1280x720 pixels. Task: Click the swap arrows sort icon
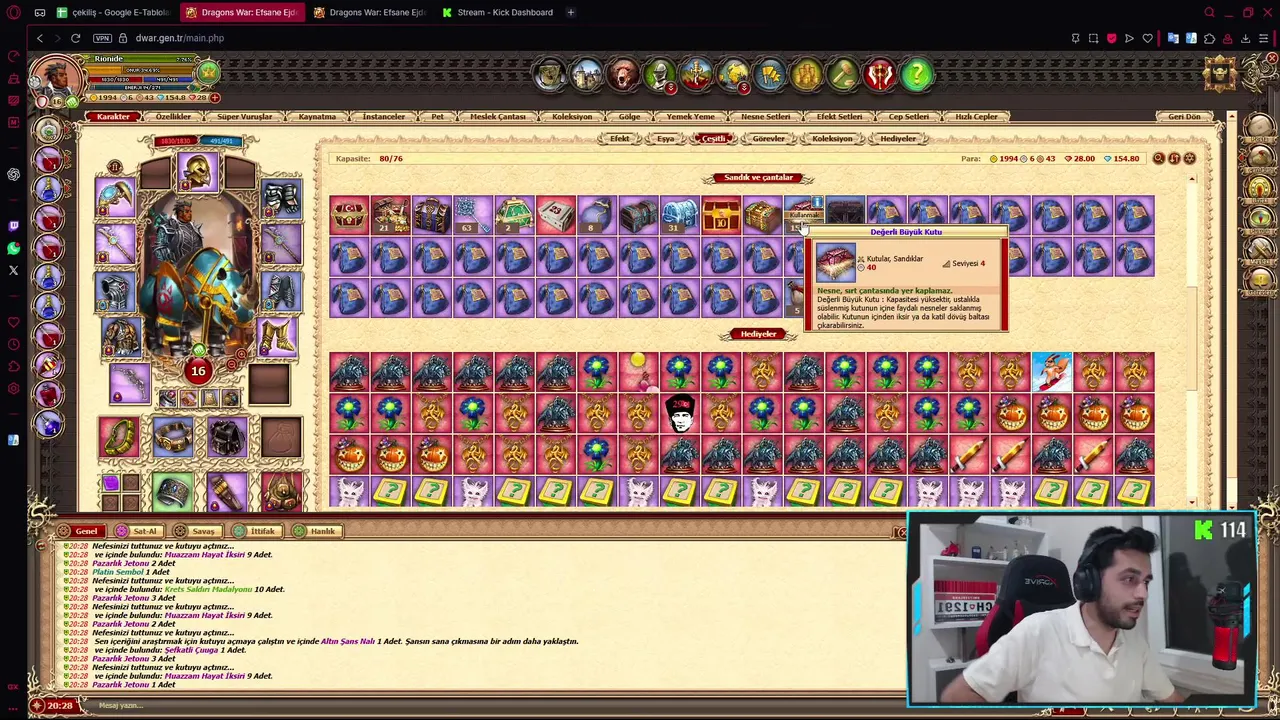point(1174,158)
